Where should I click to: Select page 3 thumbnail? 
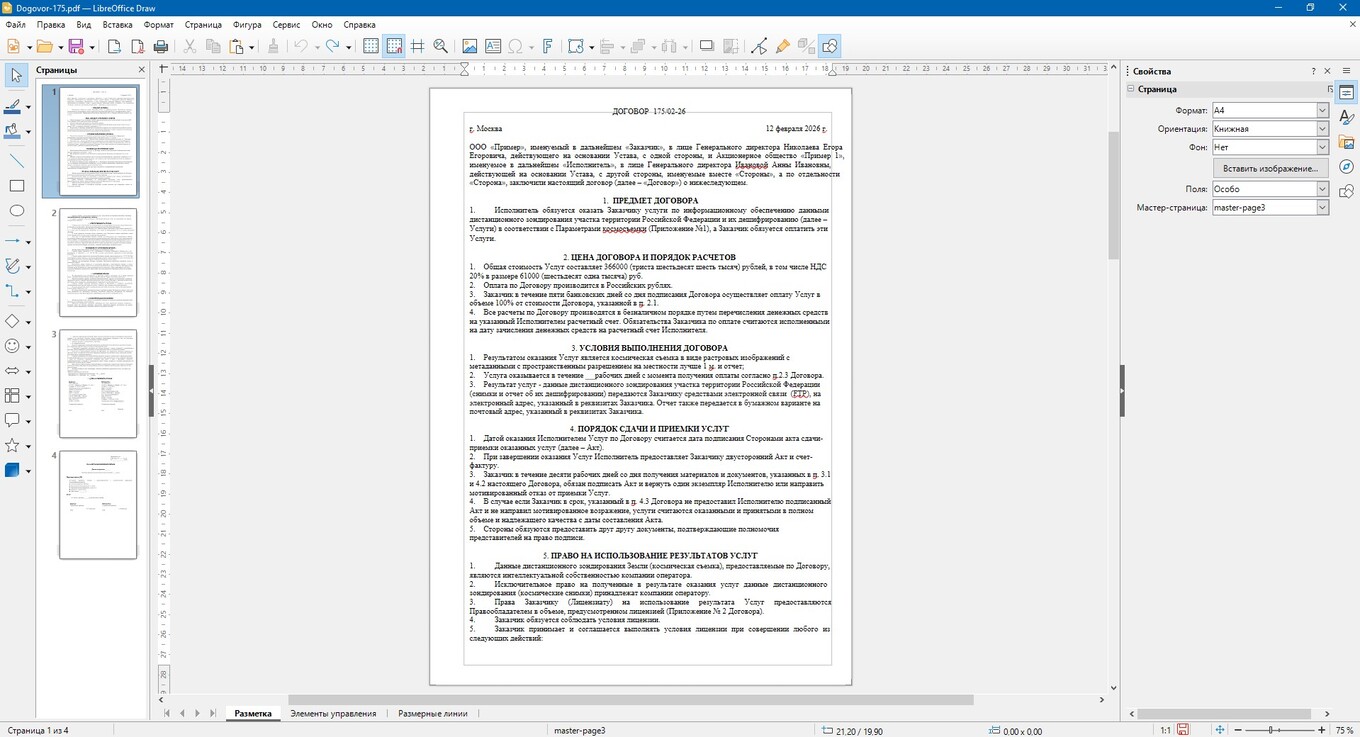point(98,384)
